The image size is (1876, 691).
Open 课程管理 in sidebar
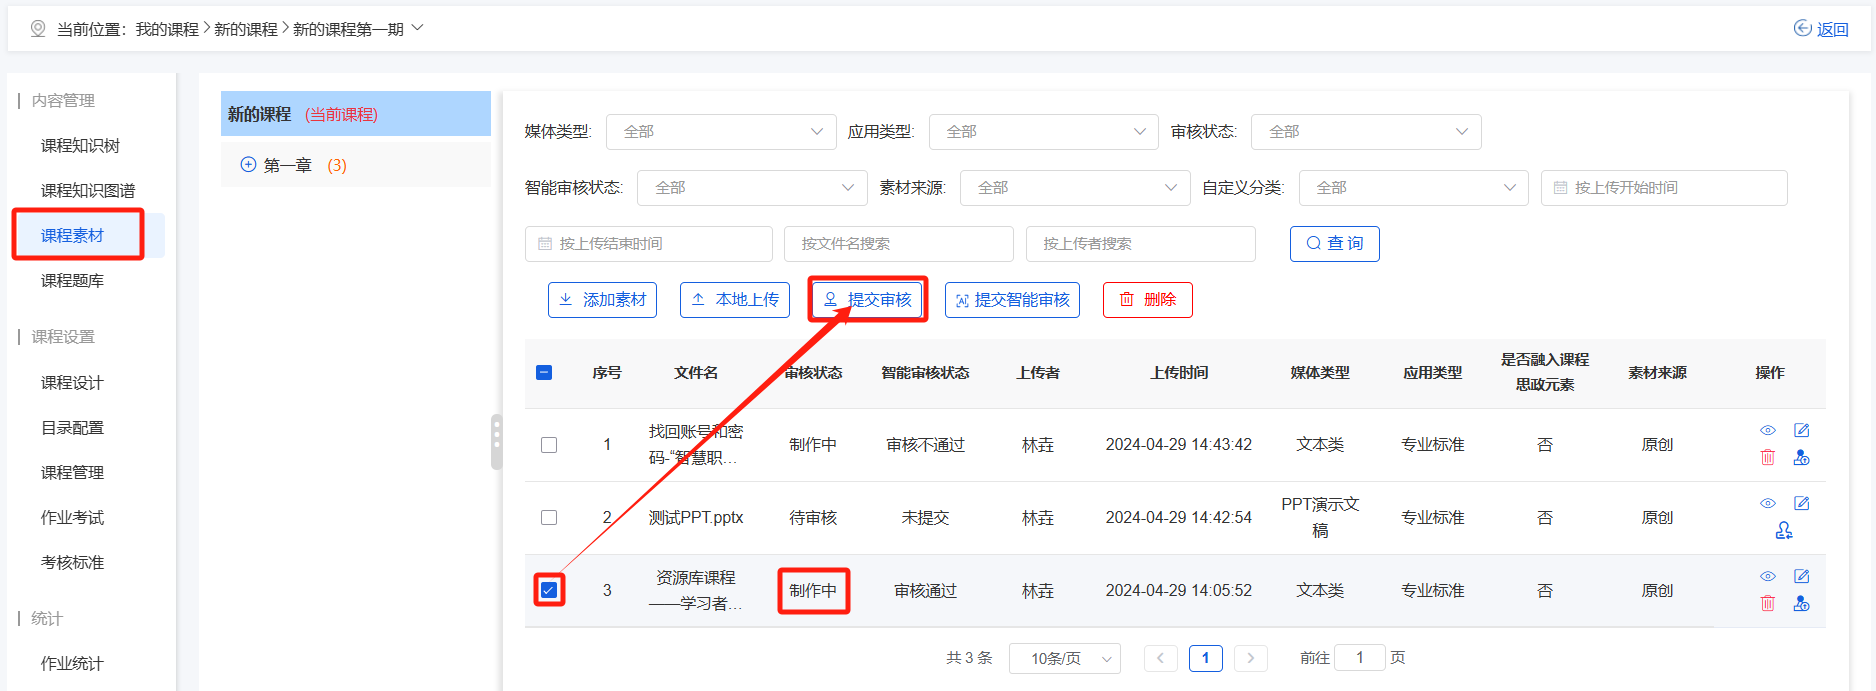72,473
